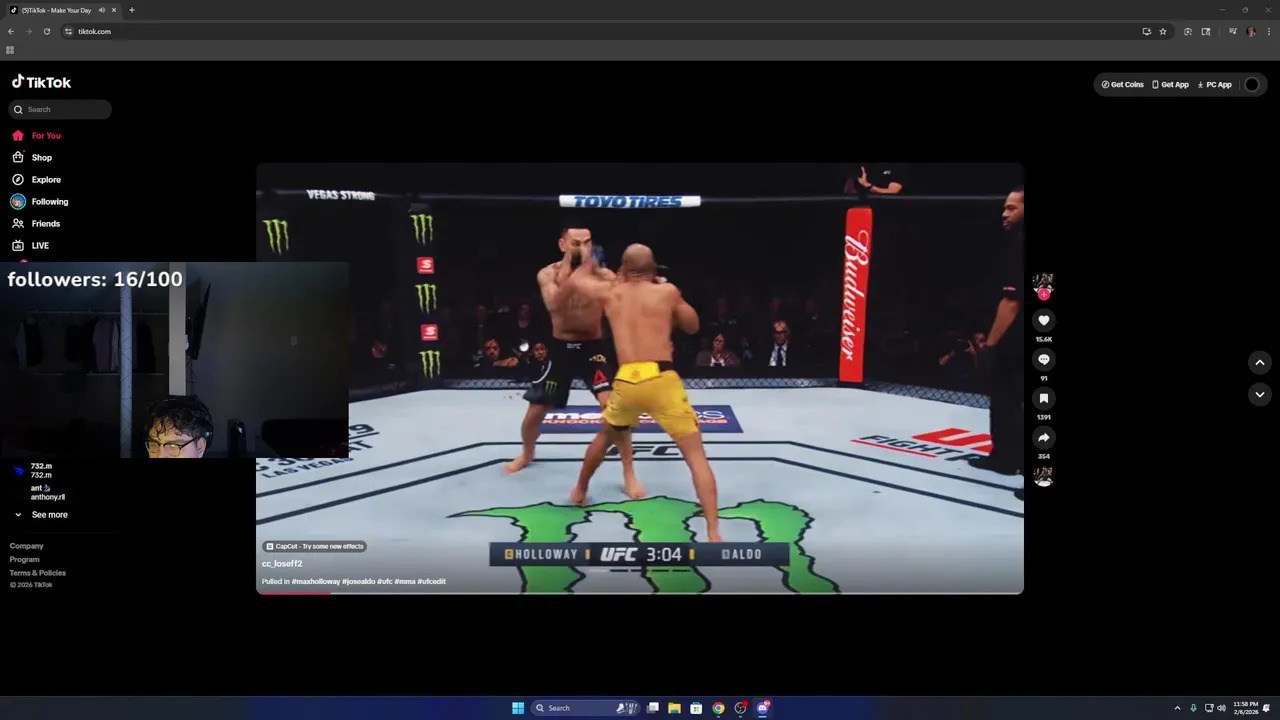Go to the previous video with up arrow
This screenshot has width=1280, height=720.
1259,362
